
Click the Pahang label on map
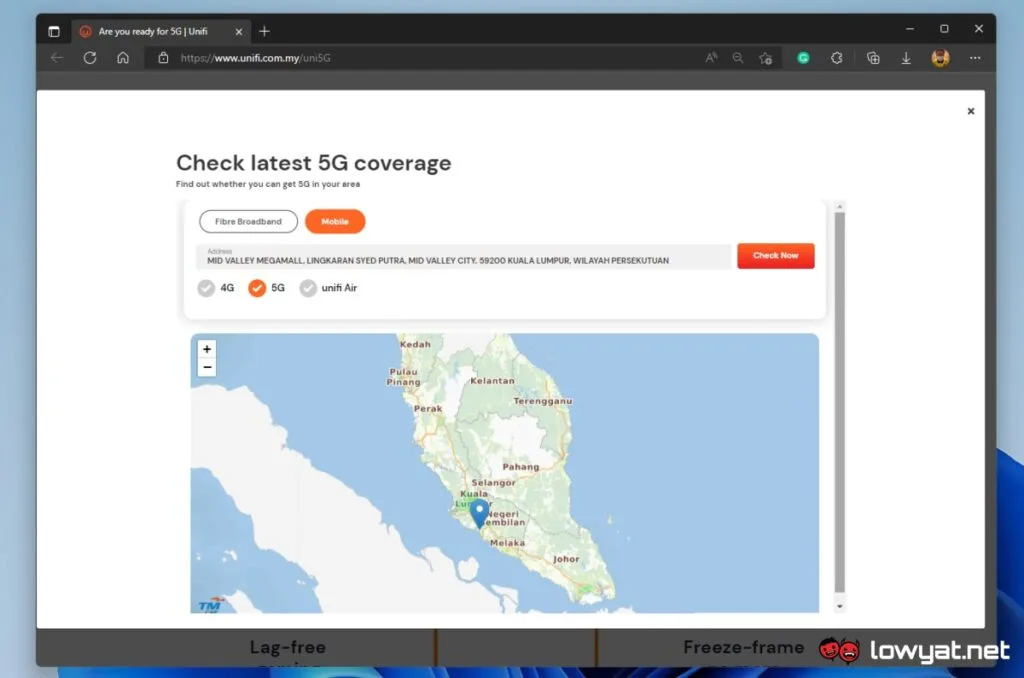click(520, 466)
